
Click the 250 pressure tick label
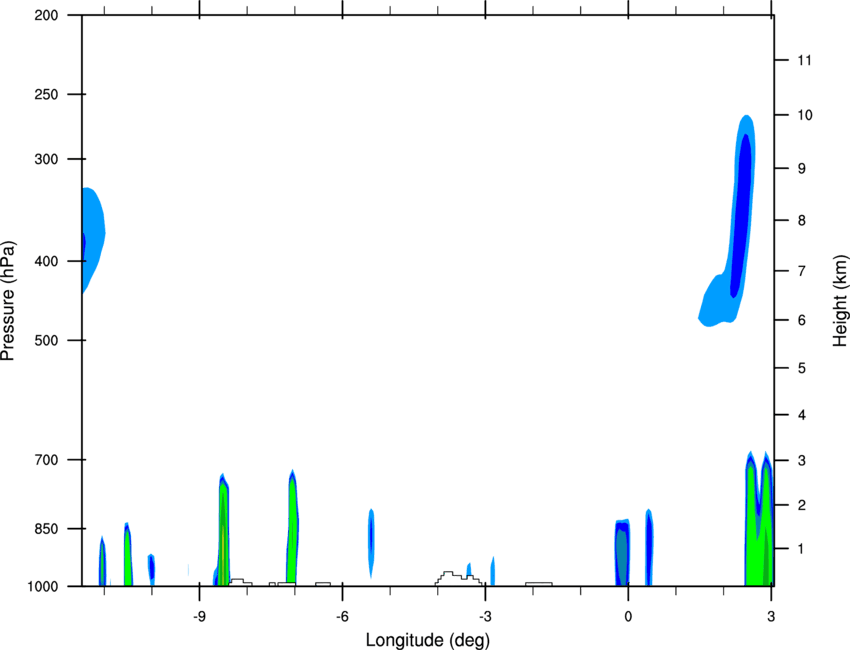[46, 94]
